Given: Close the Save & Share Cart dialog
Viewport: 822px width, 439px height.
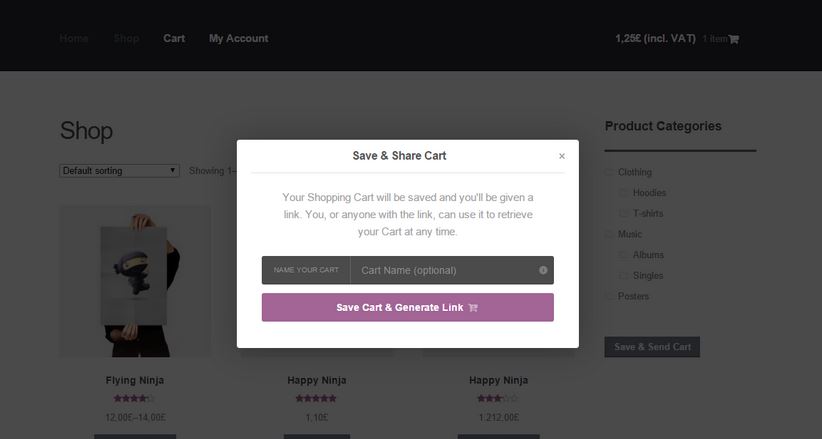Looking at the screenshot, I should 562,156.
